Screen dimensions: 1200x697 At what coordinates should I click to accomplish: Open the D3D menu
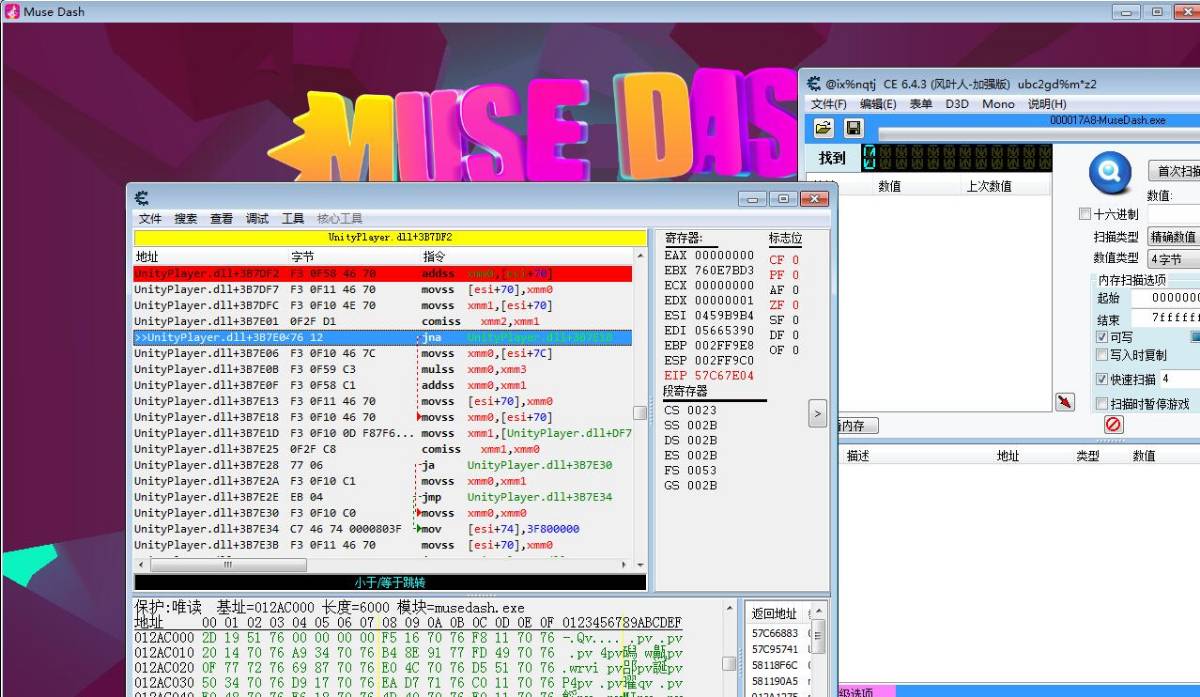tap(957, 104)
